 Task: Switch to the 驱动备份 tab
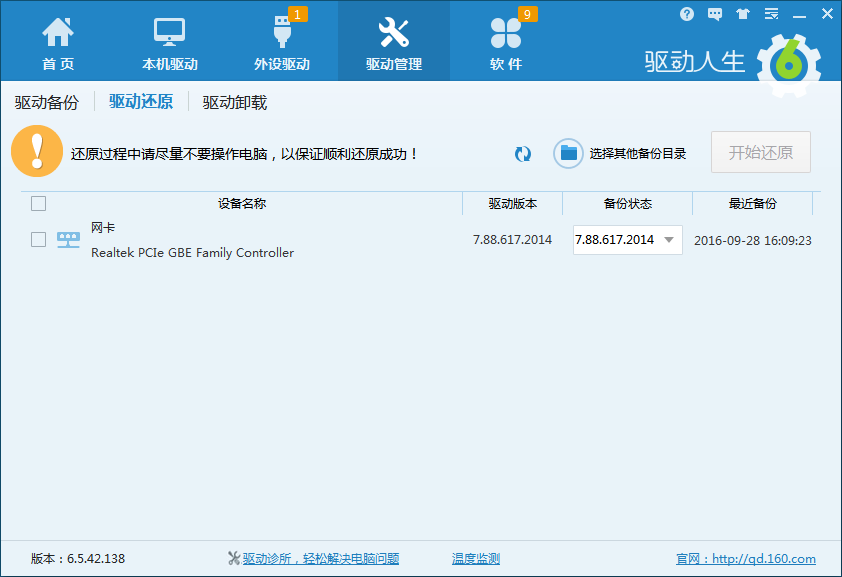click(x=46, y=102)
